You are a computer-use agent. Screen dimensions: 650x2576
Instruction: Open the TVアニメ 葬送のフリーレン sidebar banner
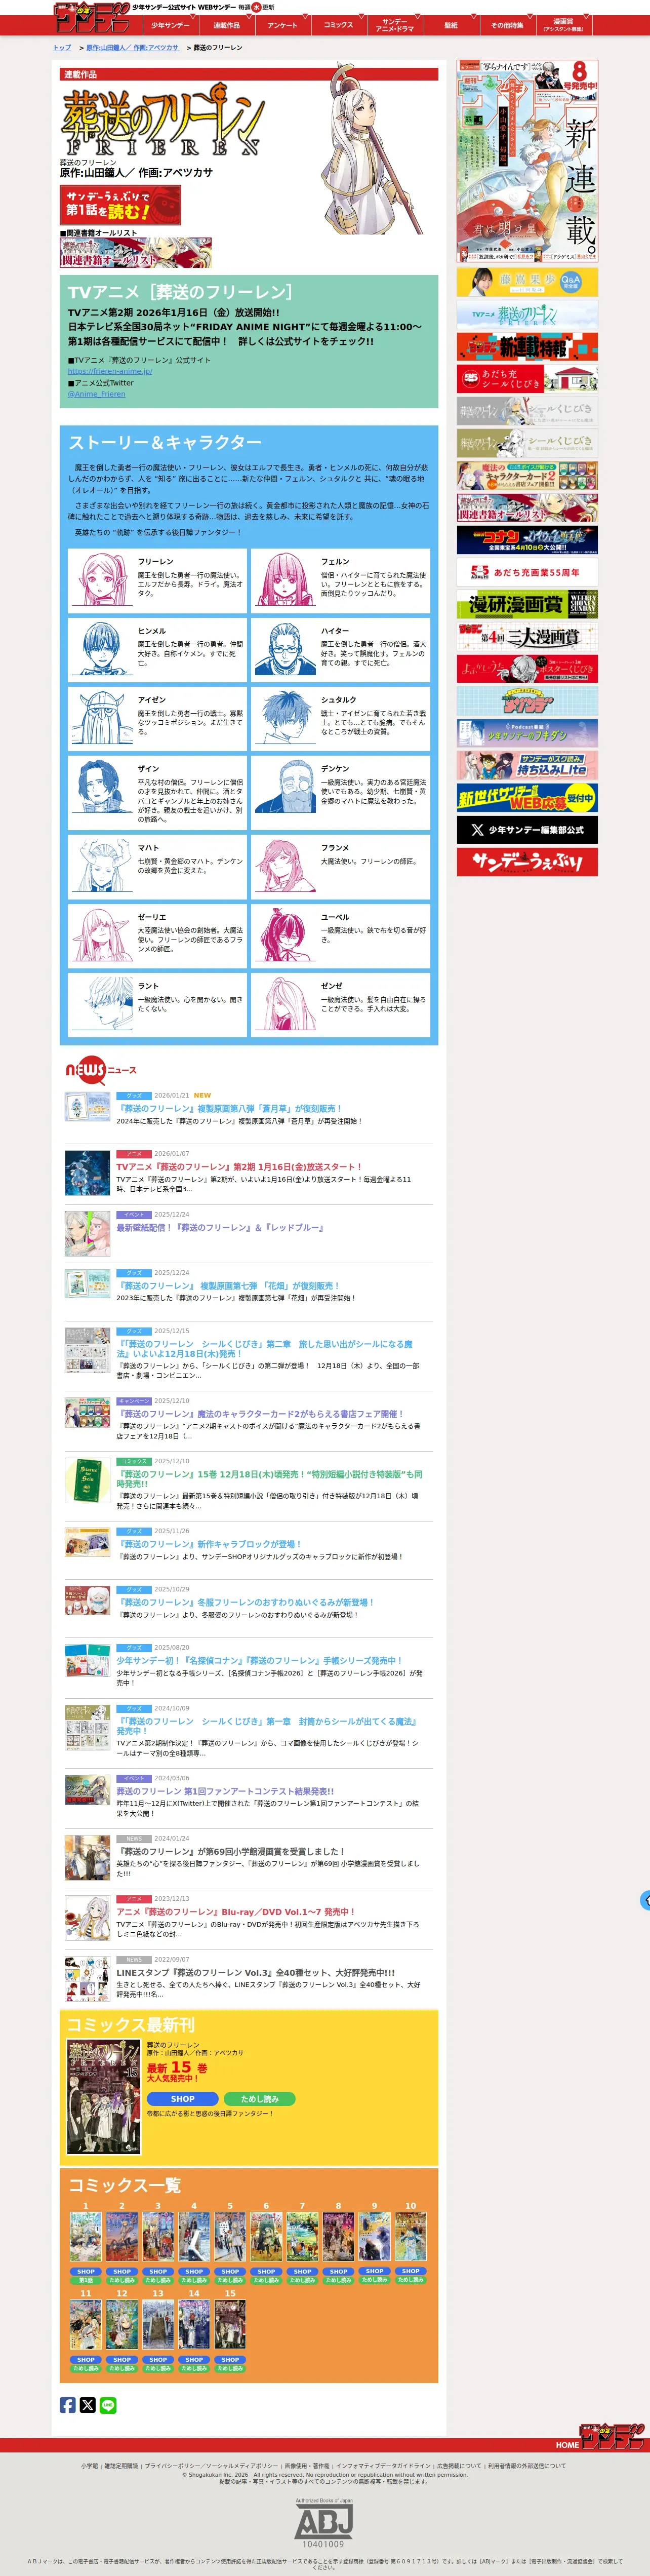(x=527, y=315)
